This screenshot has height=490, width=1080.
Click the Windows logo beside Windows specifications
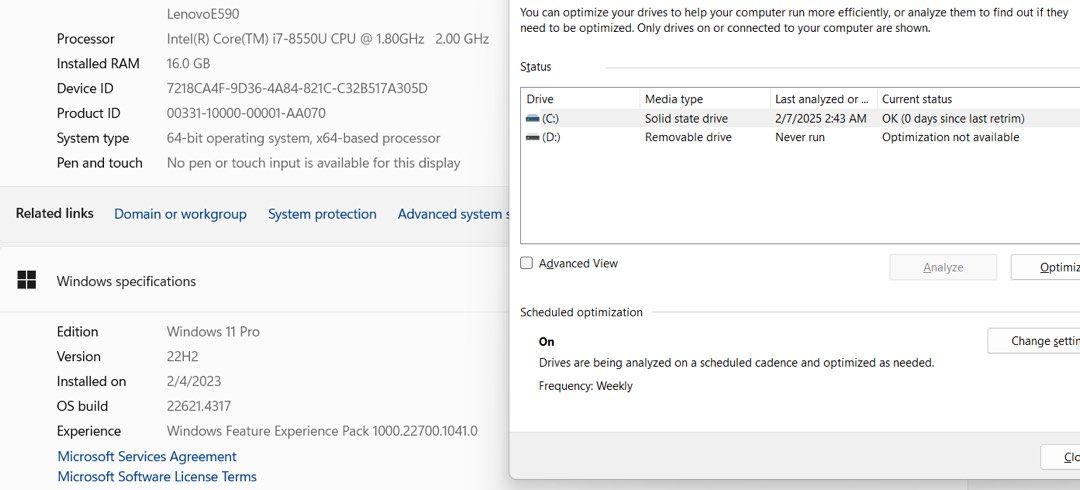[26, 280]
